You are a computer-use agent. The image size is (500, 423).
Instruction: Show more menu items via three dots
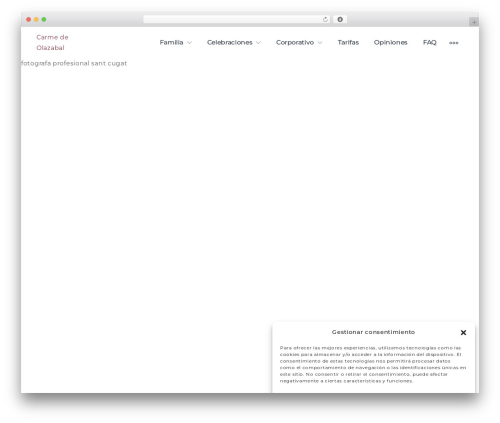453,43
